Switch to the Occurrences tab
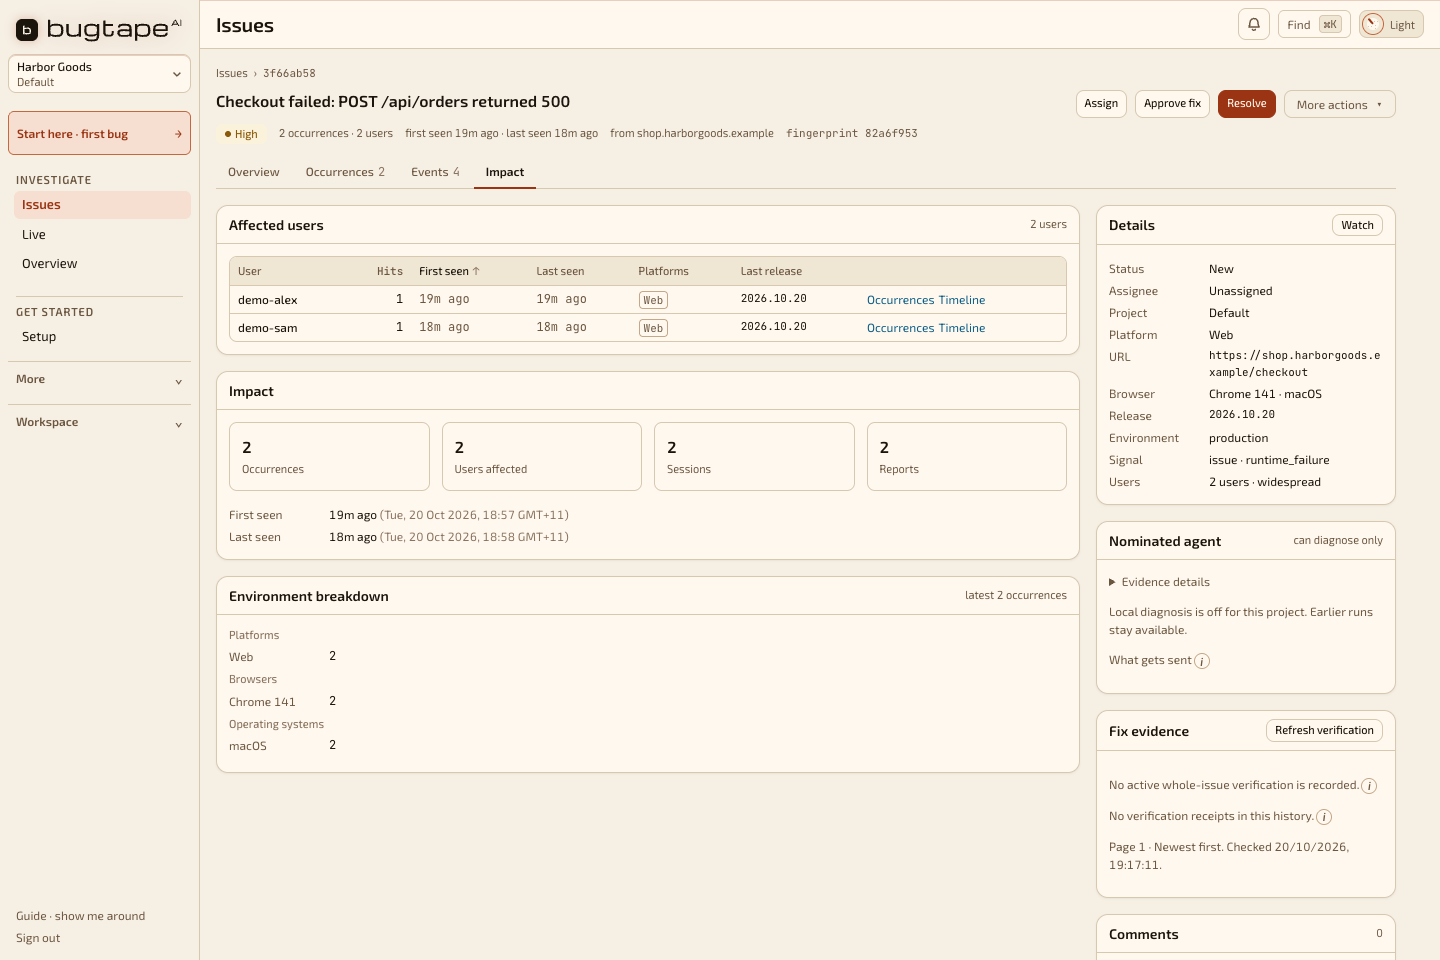Viewport: 1440px width, 960px height. click(345, 172)
